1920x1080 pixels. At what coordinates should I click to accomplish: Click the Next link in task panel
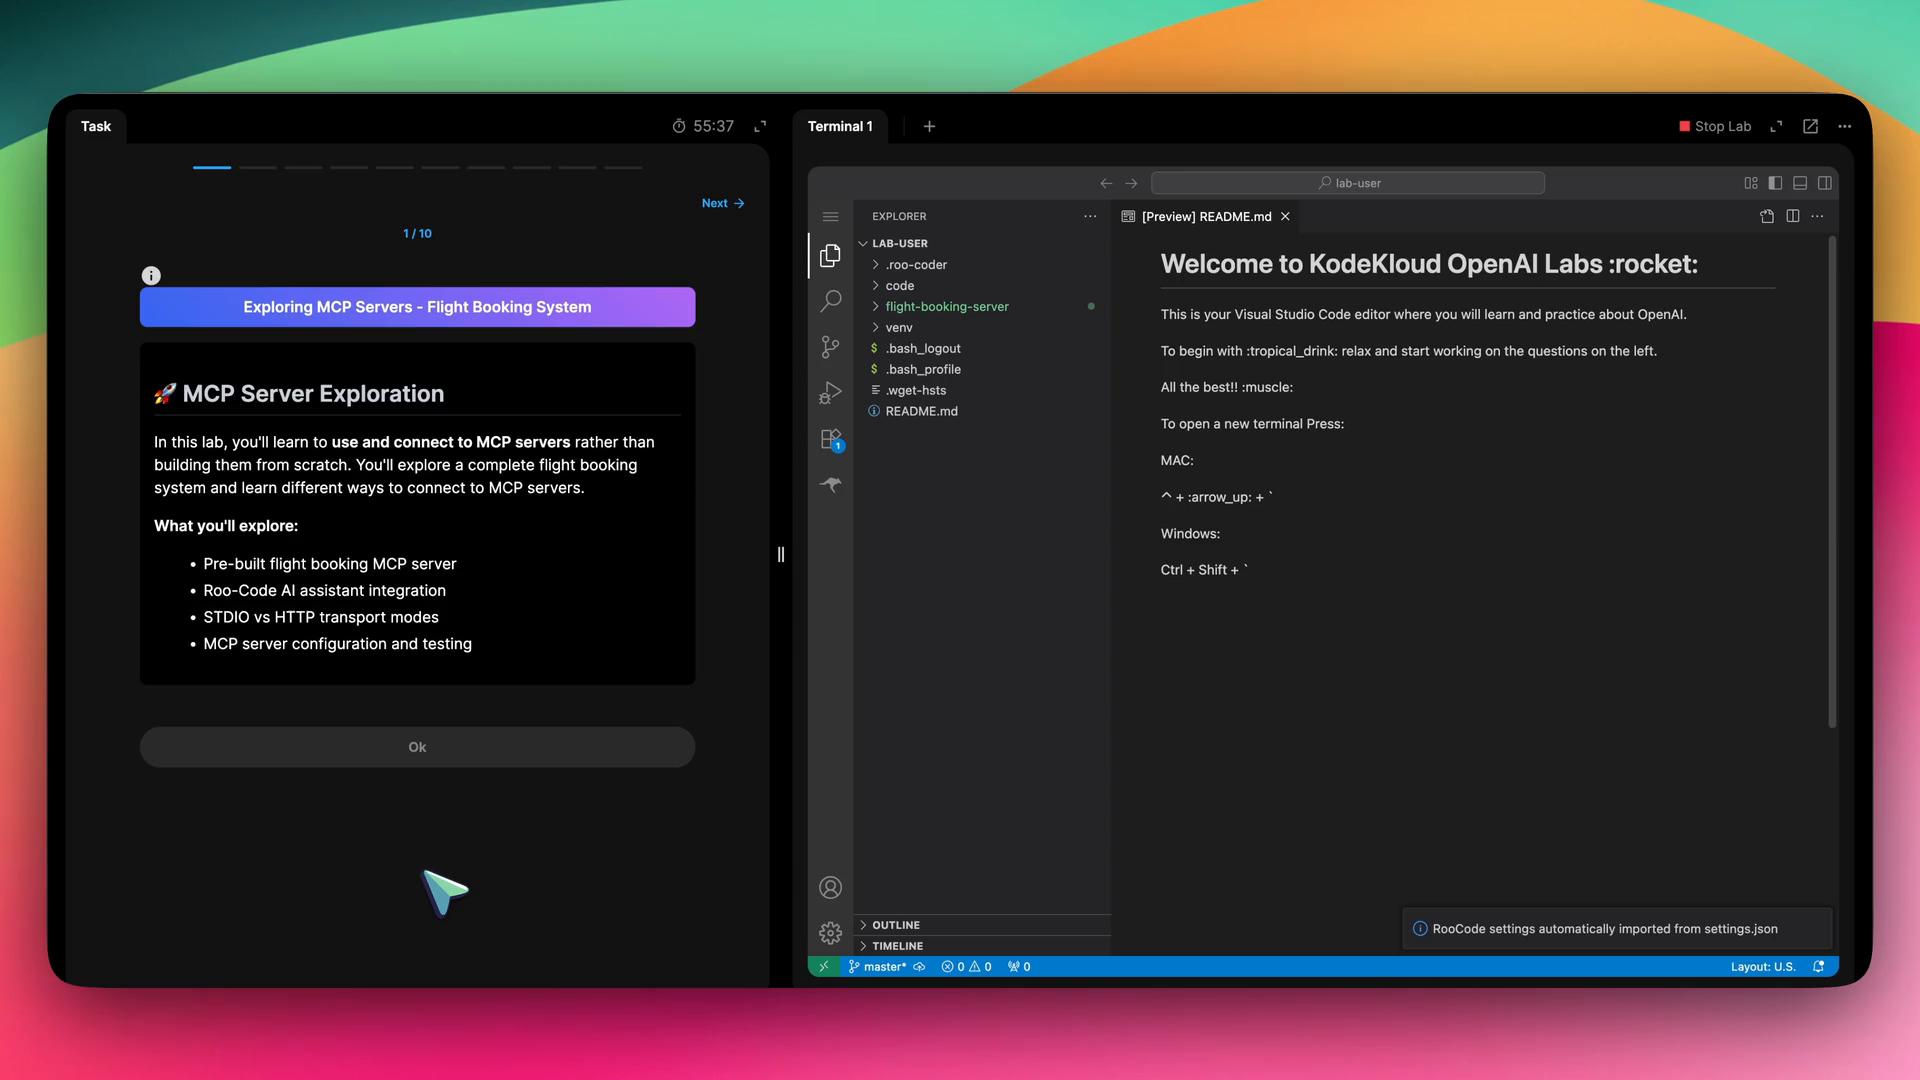pyautogui.click(x=722, y=203)
